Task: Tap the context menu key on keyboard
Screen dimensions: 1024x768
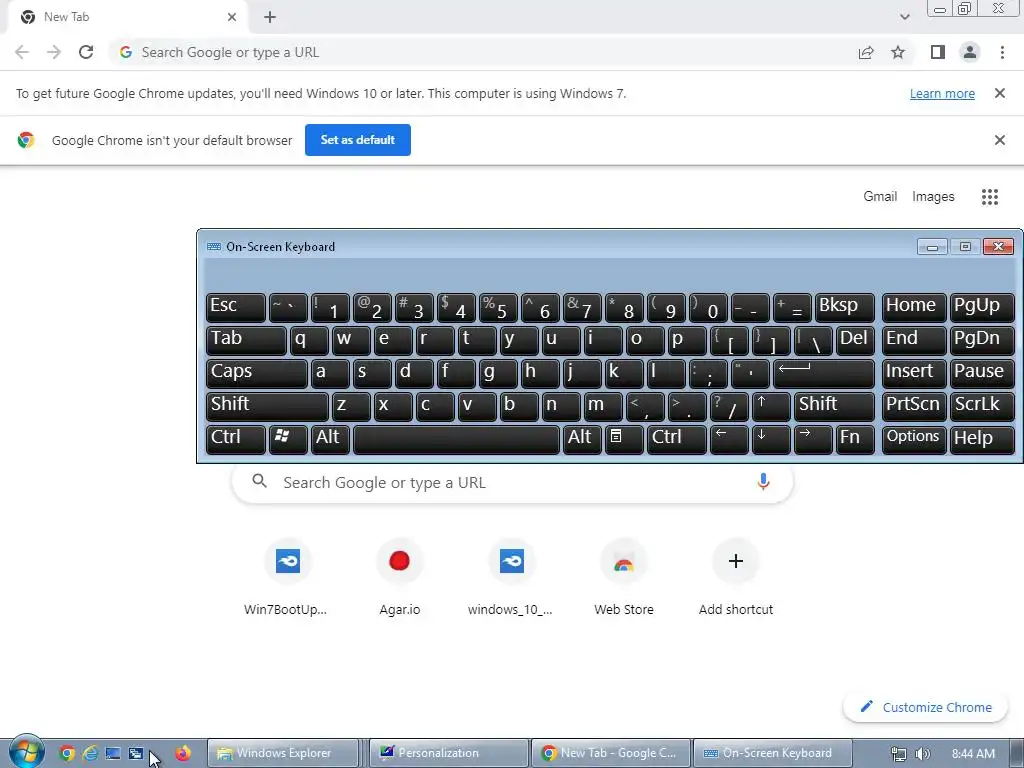Action: coord(624,438)
